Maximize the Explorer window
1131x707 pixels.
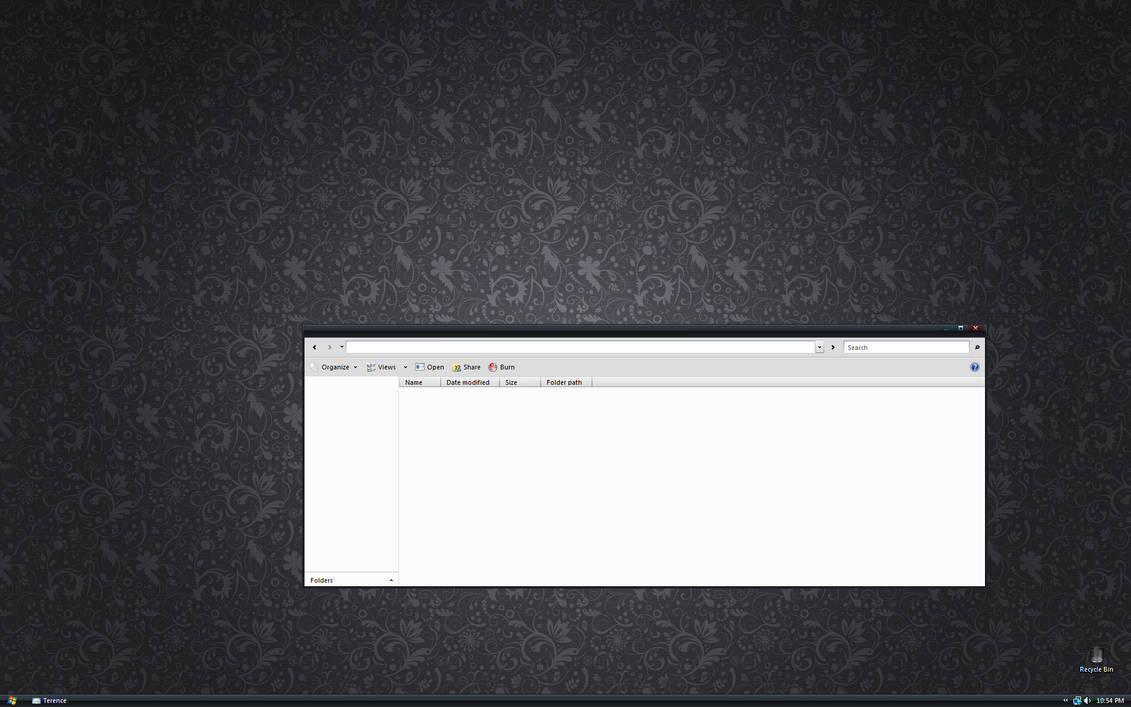point(961,328)
